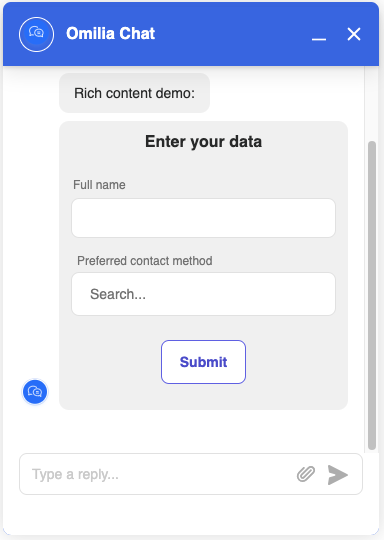Open the Preferred contact method search dropdown
This screenshot has height=540, width=384.
tap(203, 294)
